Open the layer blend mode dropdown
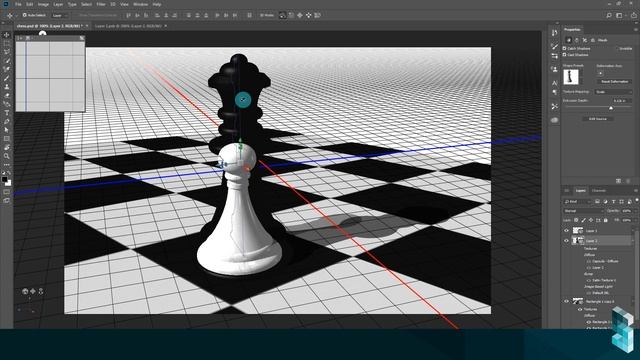 pyautogui.click(x=583, y=211)
